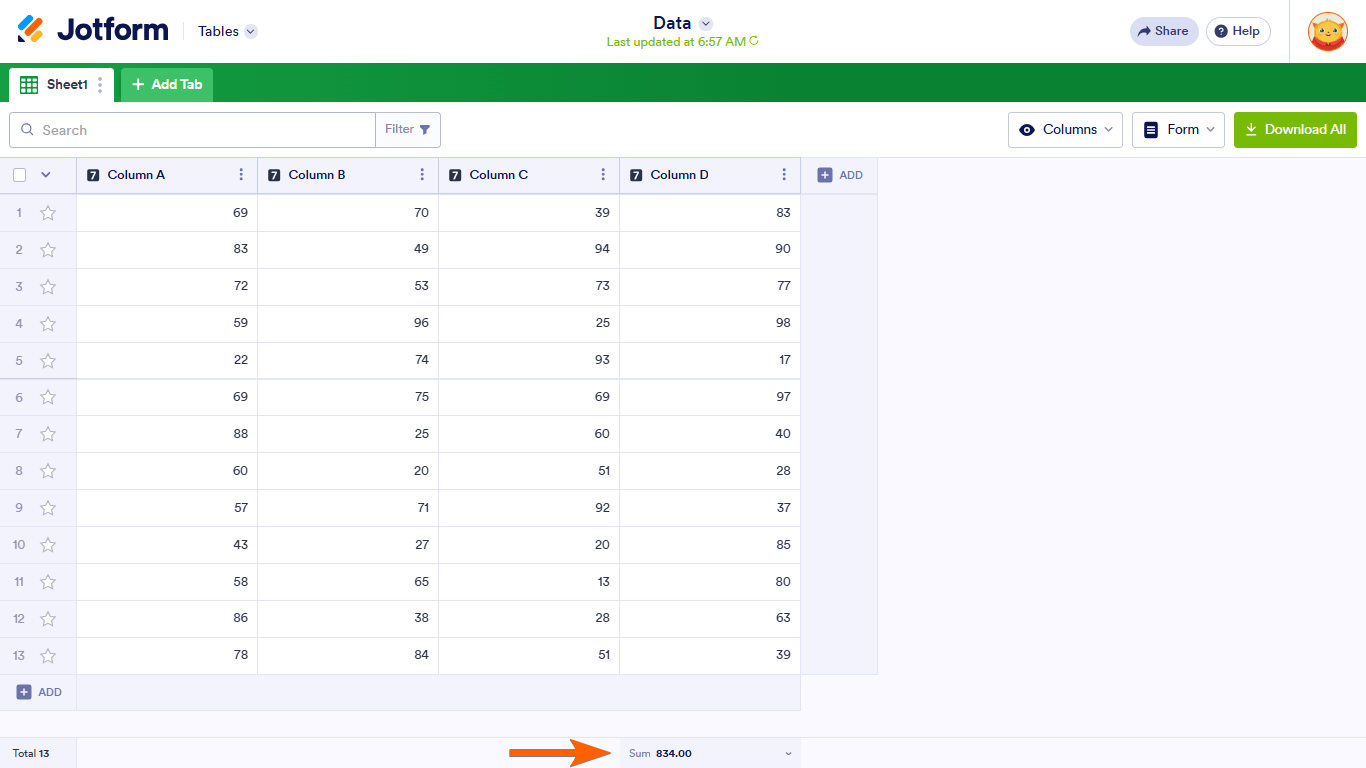This screenshot has height=768, width=1366.
Task: Click the plus ADD column icon
Action: click(825, 175)
